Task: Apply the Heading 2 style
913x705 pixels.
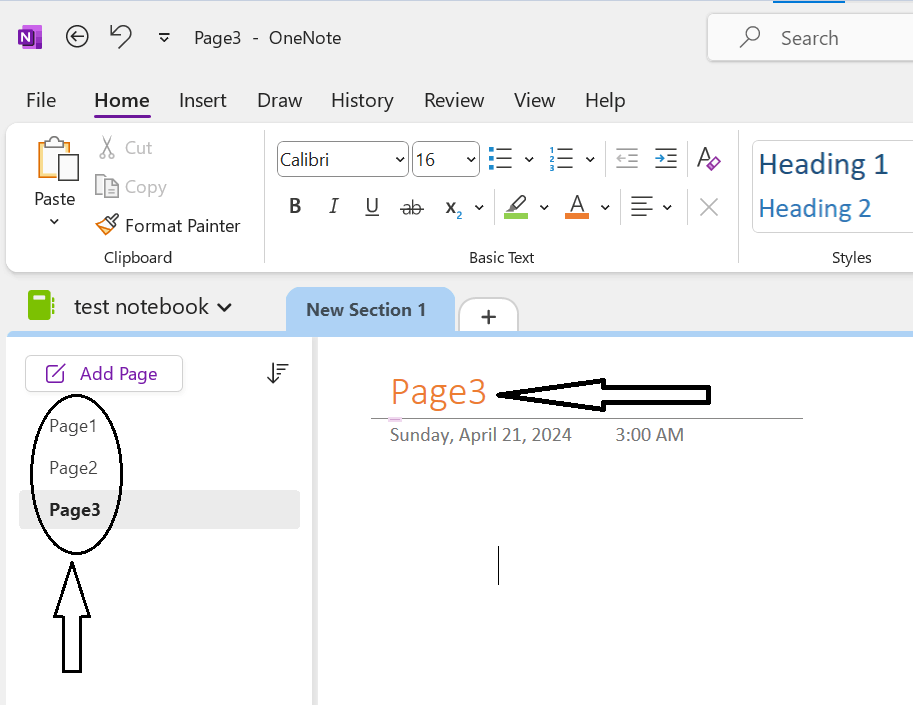Action: click(x=815, y=208)
